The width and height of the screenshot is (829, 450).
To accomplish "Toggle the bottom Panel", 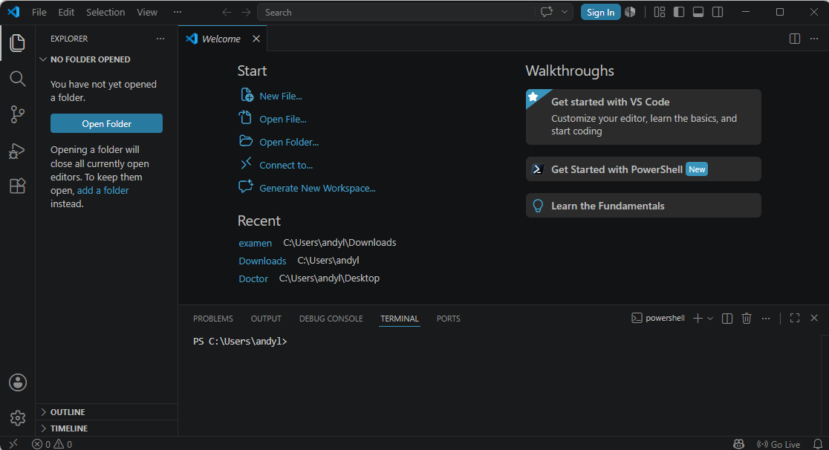I will point(698,12).
